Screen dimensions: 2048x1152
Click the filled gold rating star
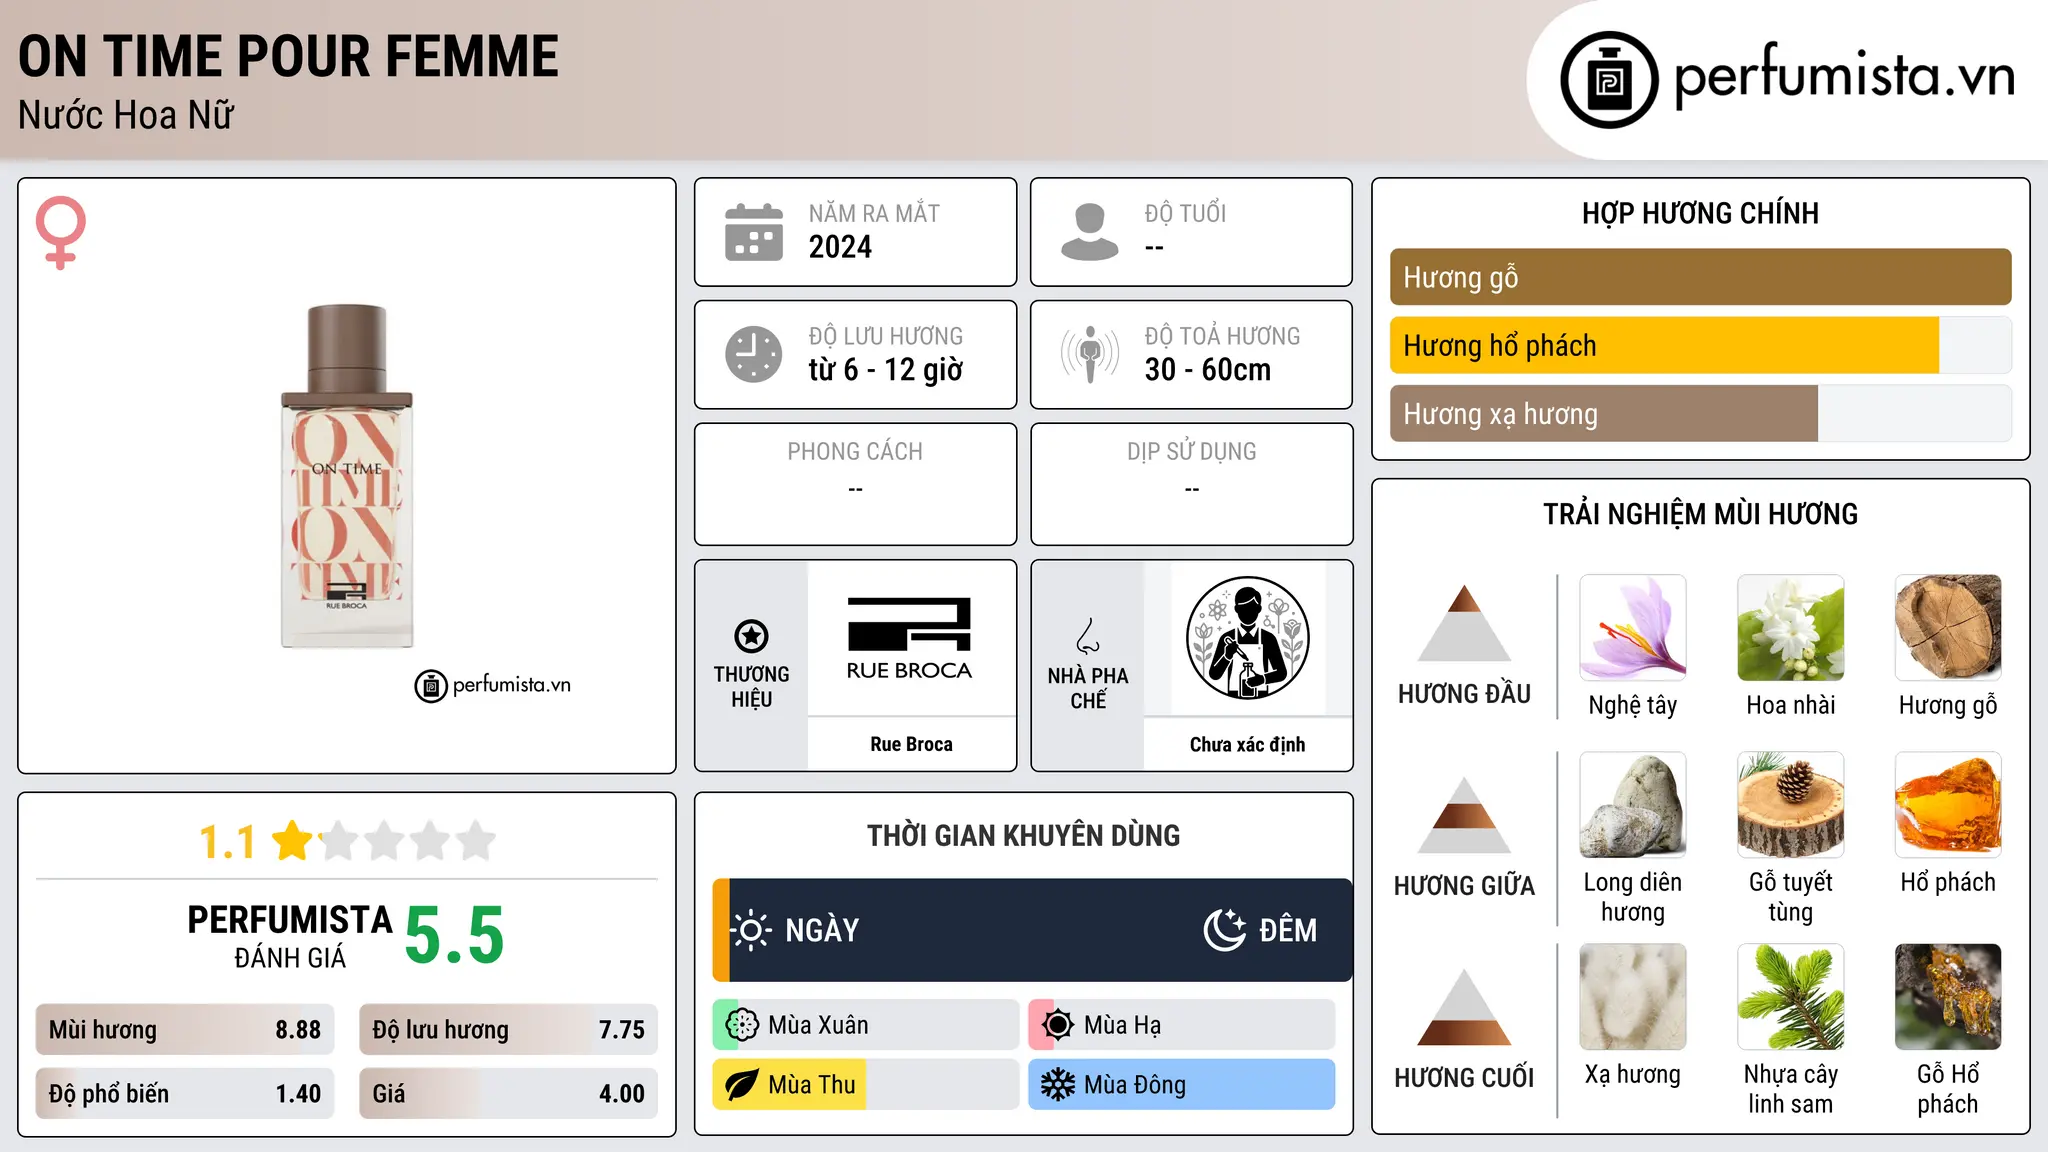click(x=293, y=841)
